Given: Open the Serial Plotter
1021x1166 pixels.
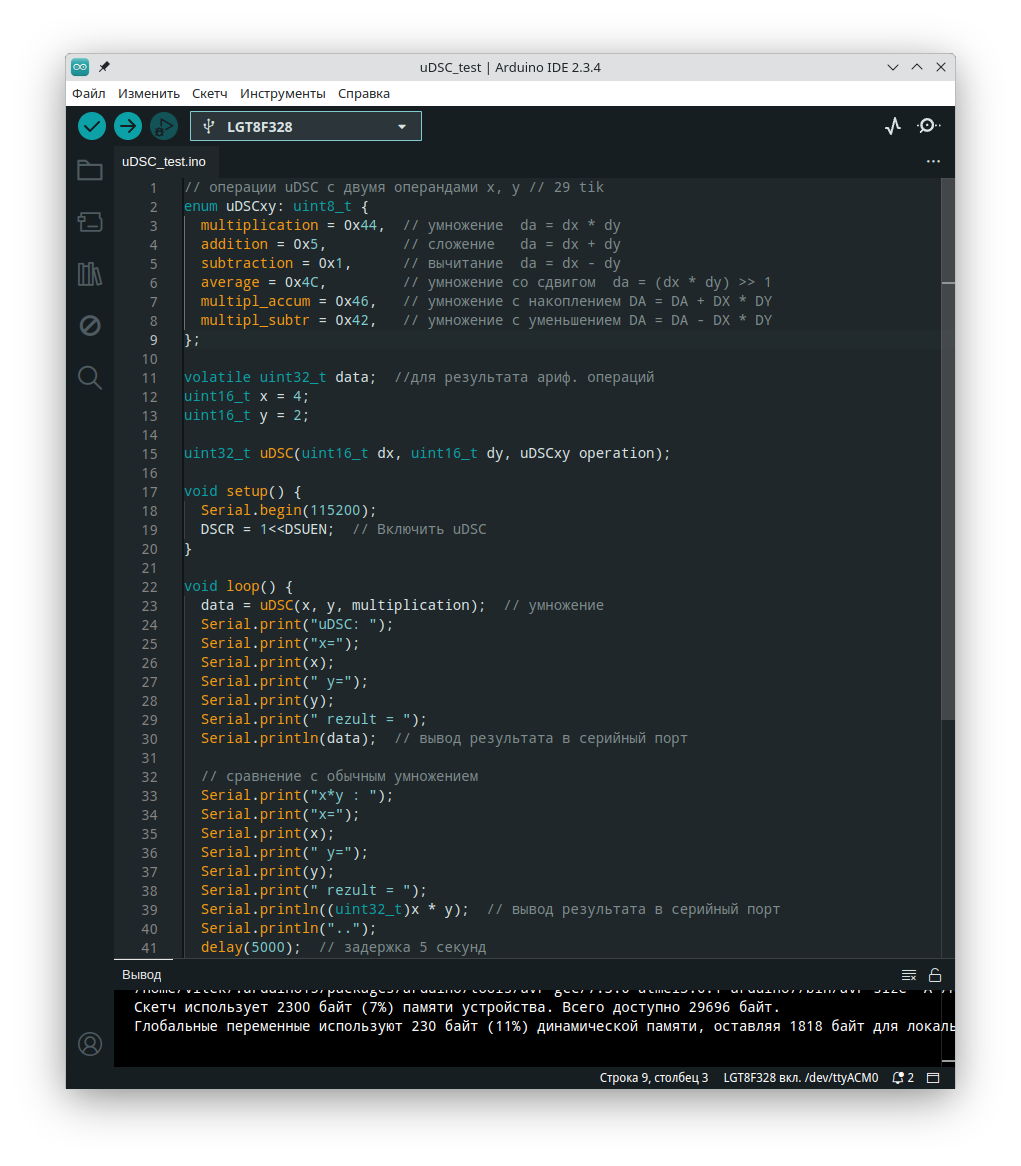Looking at the screenshot, I should [x=893, y=126].
